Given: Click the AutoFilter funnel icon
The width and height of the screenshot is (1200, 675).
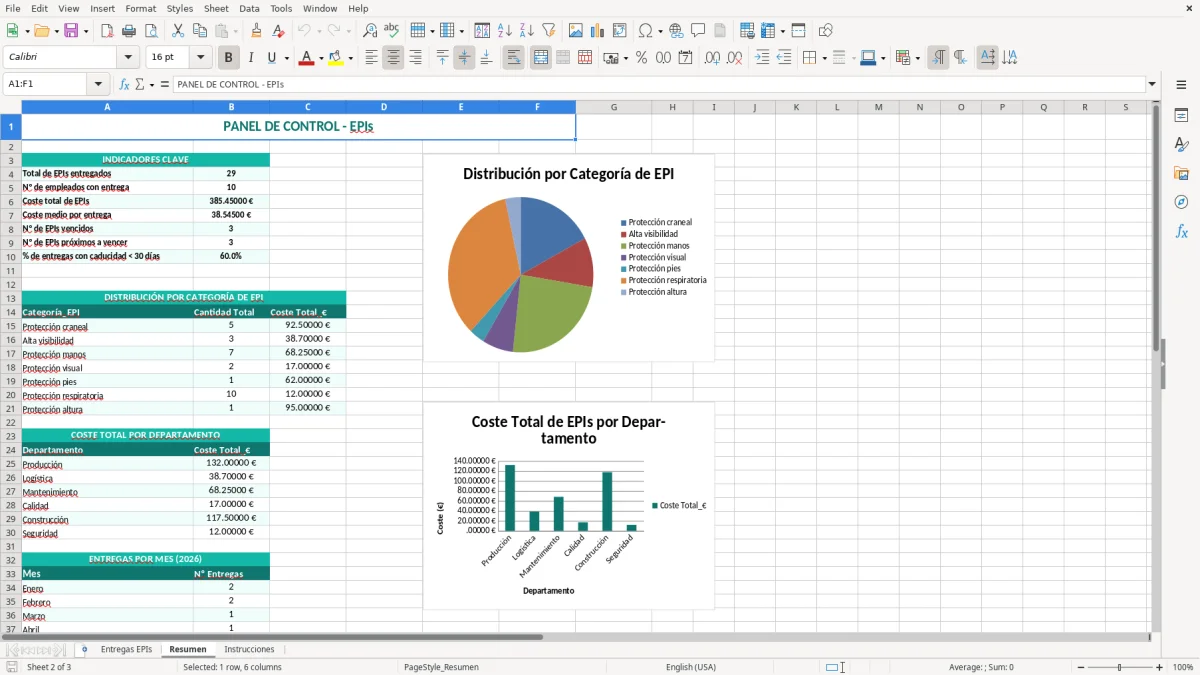Looking at the screenshot, I should (x=549, y=31).
